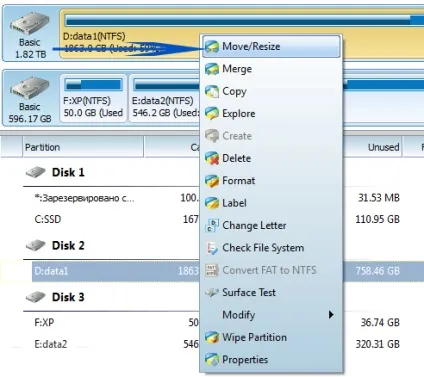Click the Disk 1 drive icon
The image size is (424, 377).
point(36,172)
